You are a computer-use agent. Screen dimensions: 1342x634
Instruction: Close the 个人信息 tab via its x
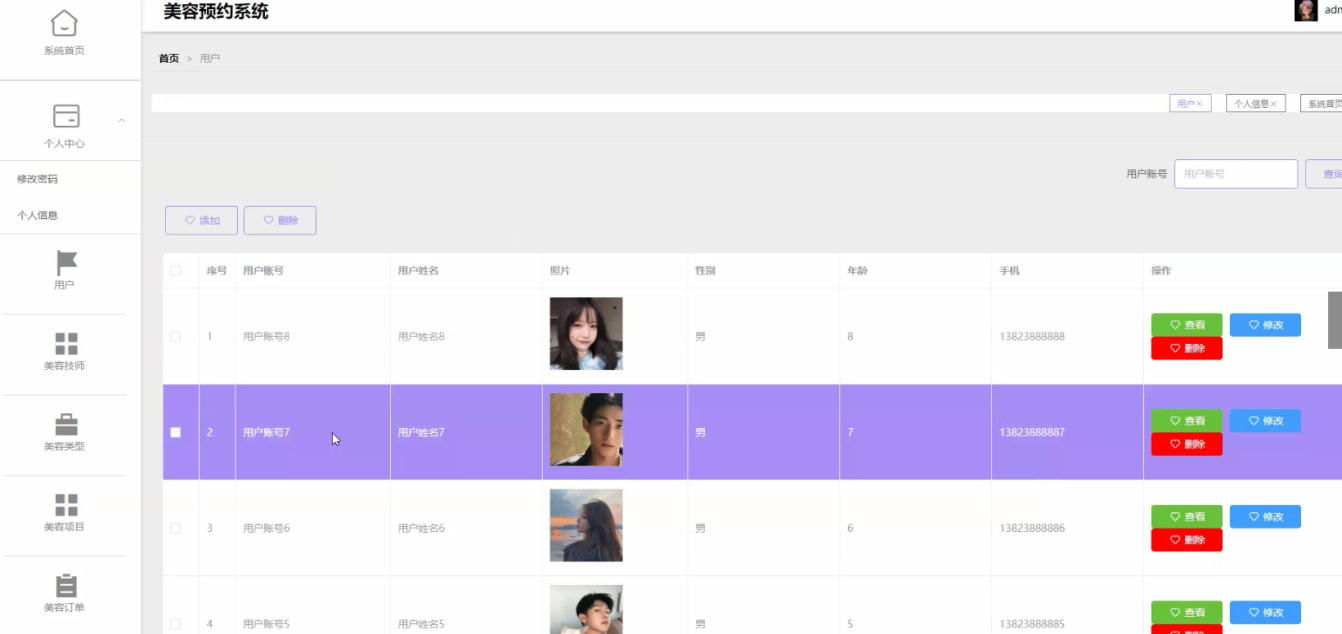pyautogui.click(x=1273, y=104)
